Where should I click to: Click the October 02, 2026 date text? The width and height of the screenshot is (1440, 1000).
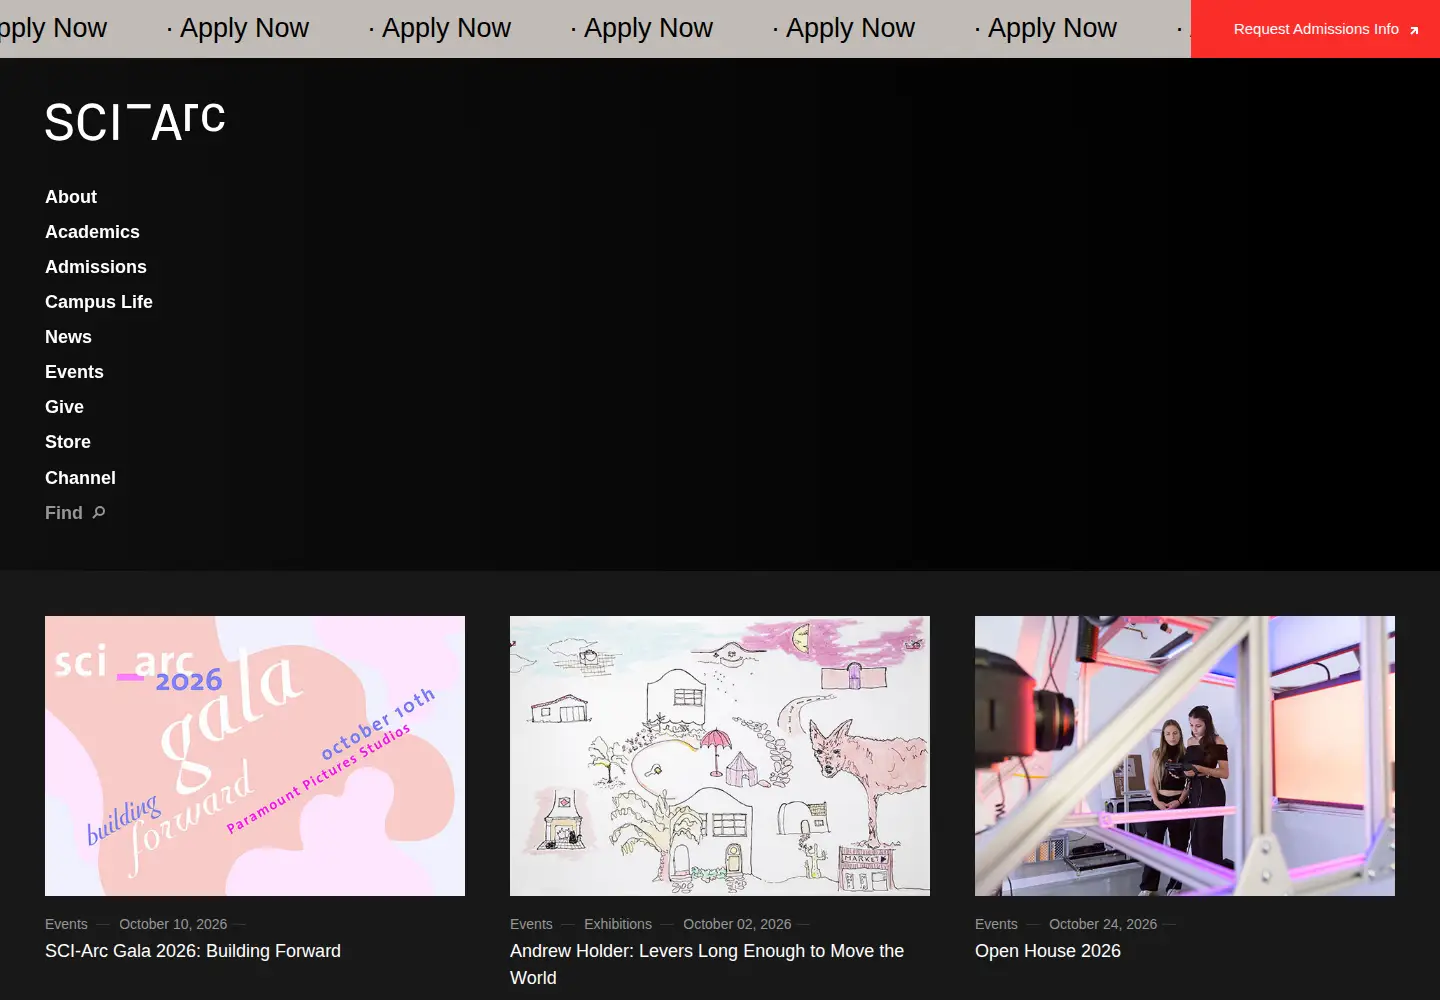737,924
